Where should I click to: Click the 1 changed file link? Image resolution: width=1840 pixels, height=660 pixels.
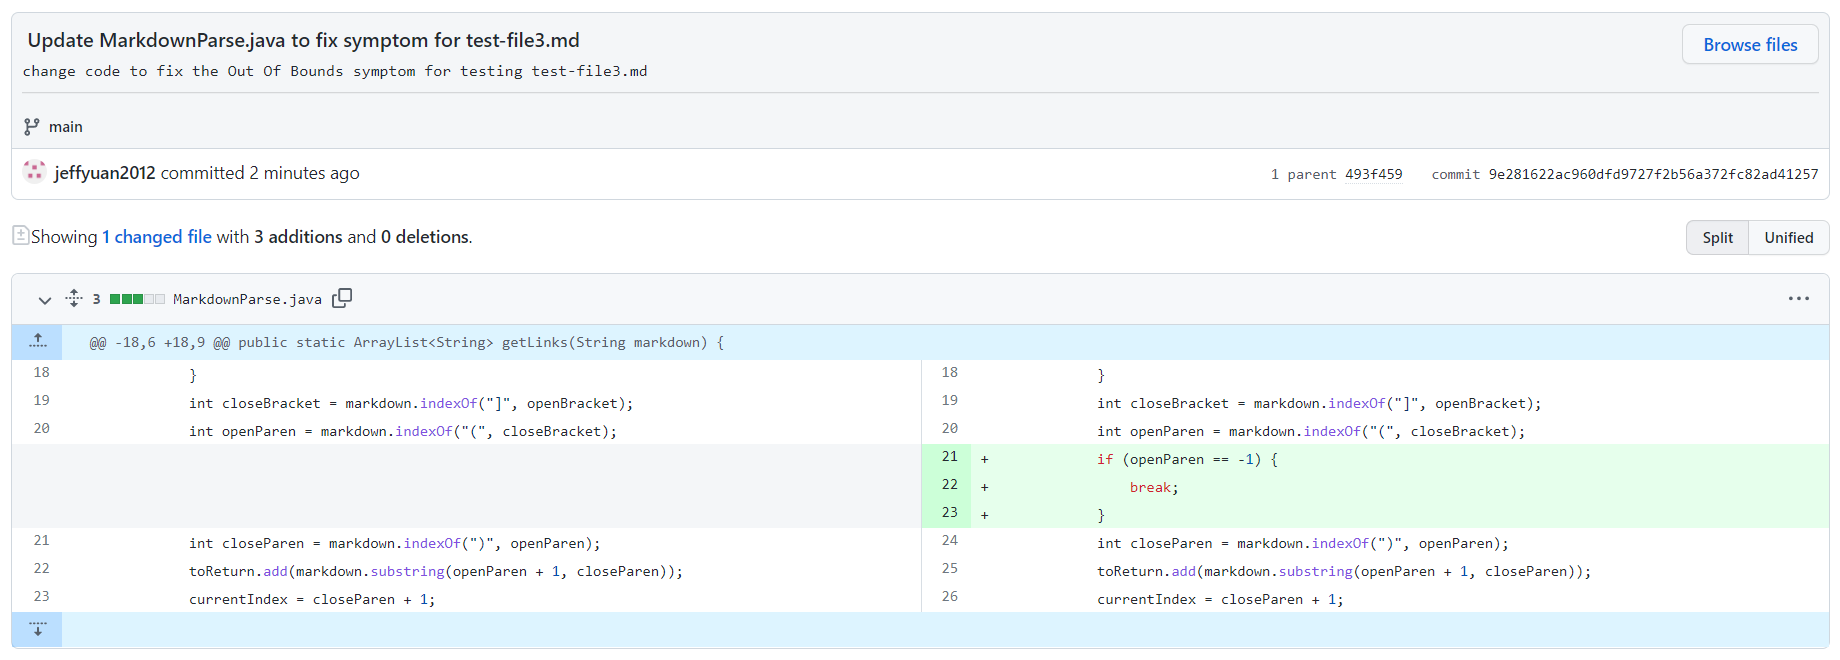click(x=157, y=237)
